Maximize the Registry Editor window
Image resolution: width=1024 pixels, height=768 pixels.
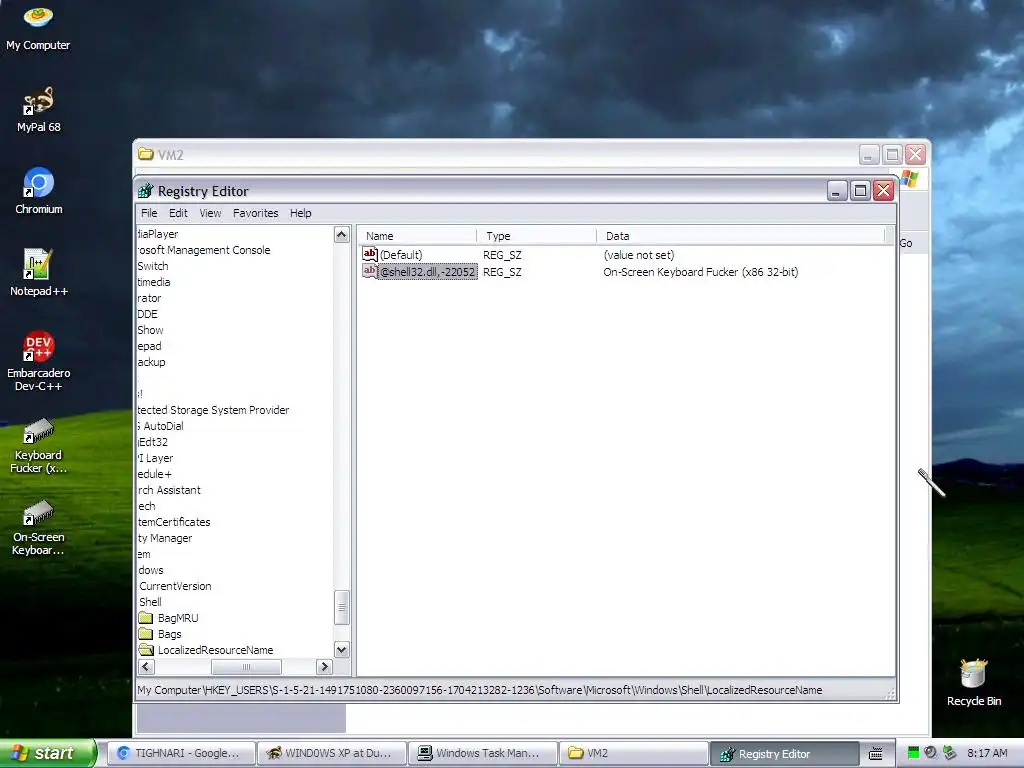[860, 190]
